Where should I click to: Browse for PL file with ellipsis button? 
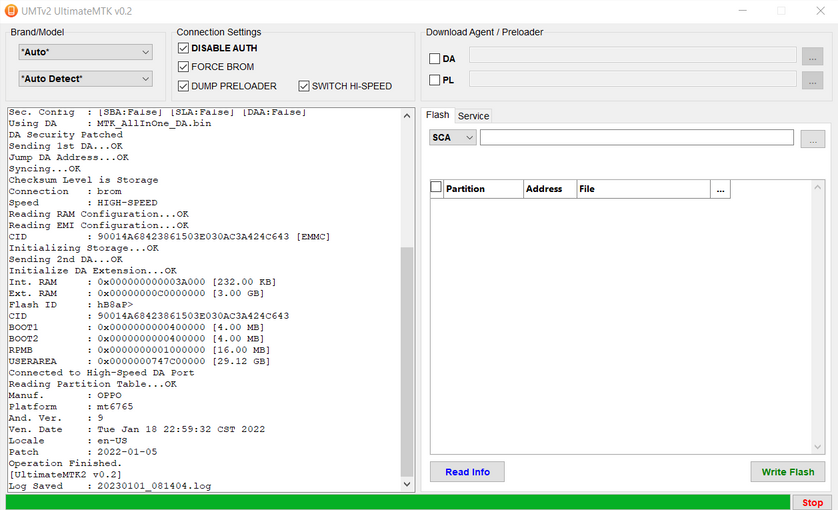(x=812, y=80)
